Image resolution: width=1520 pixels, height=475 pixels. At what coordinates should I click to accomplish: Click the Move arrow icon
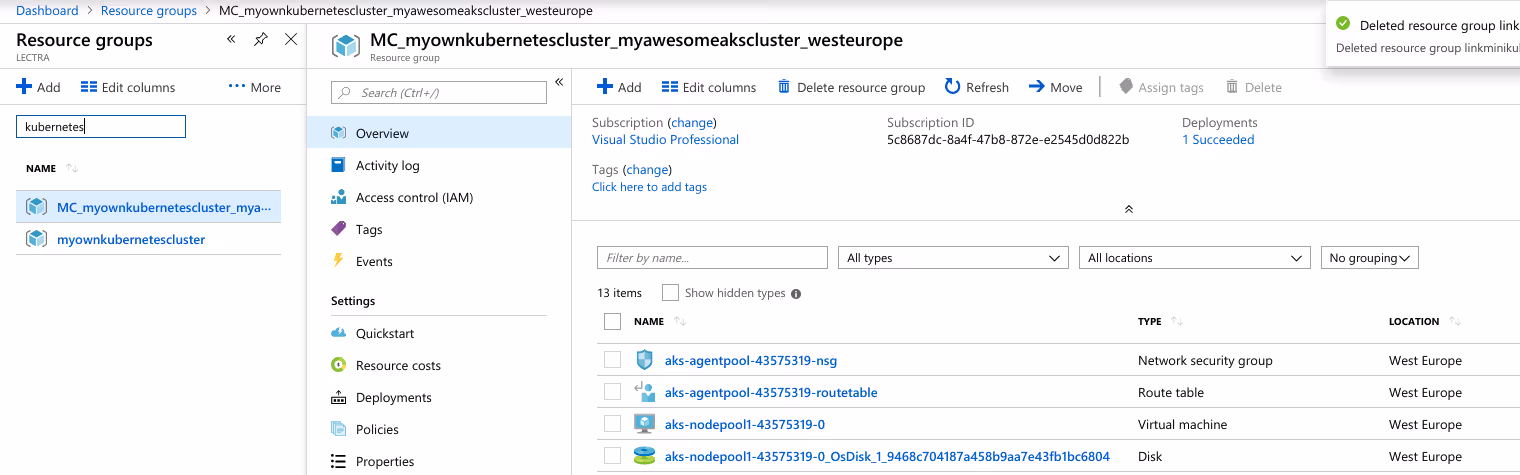[x=1036, y=87]
